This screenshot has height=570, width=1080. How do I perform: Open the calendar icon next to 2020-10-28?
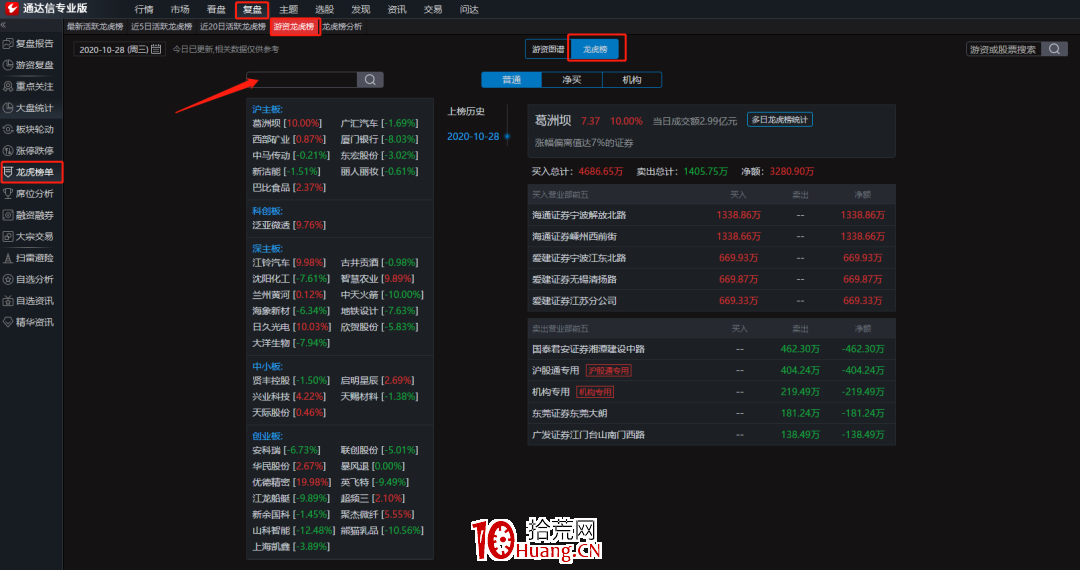coord(156,49)
